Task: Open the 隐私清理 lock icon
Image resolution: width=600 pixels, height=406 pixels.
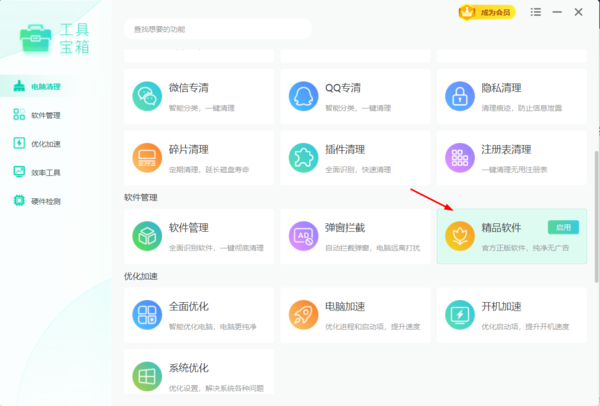Action: (x=460, y=96)
